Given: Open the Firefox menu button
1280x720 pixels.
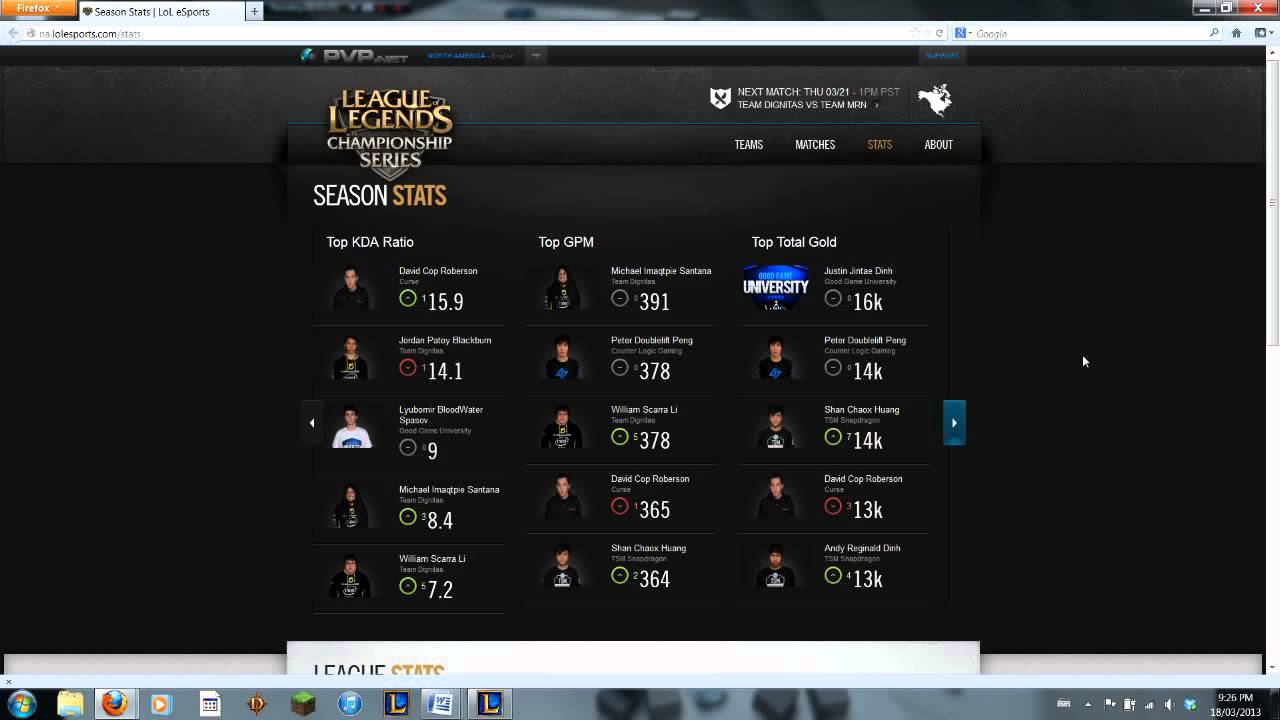Looking at the screenshot, I should coord(38,8).
